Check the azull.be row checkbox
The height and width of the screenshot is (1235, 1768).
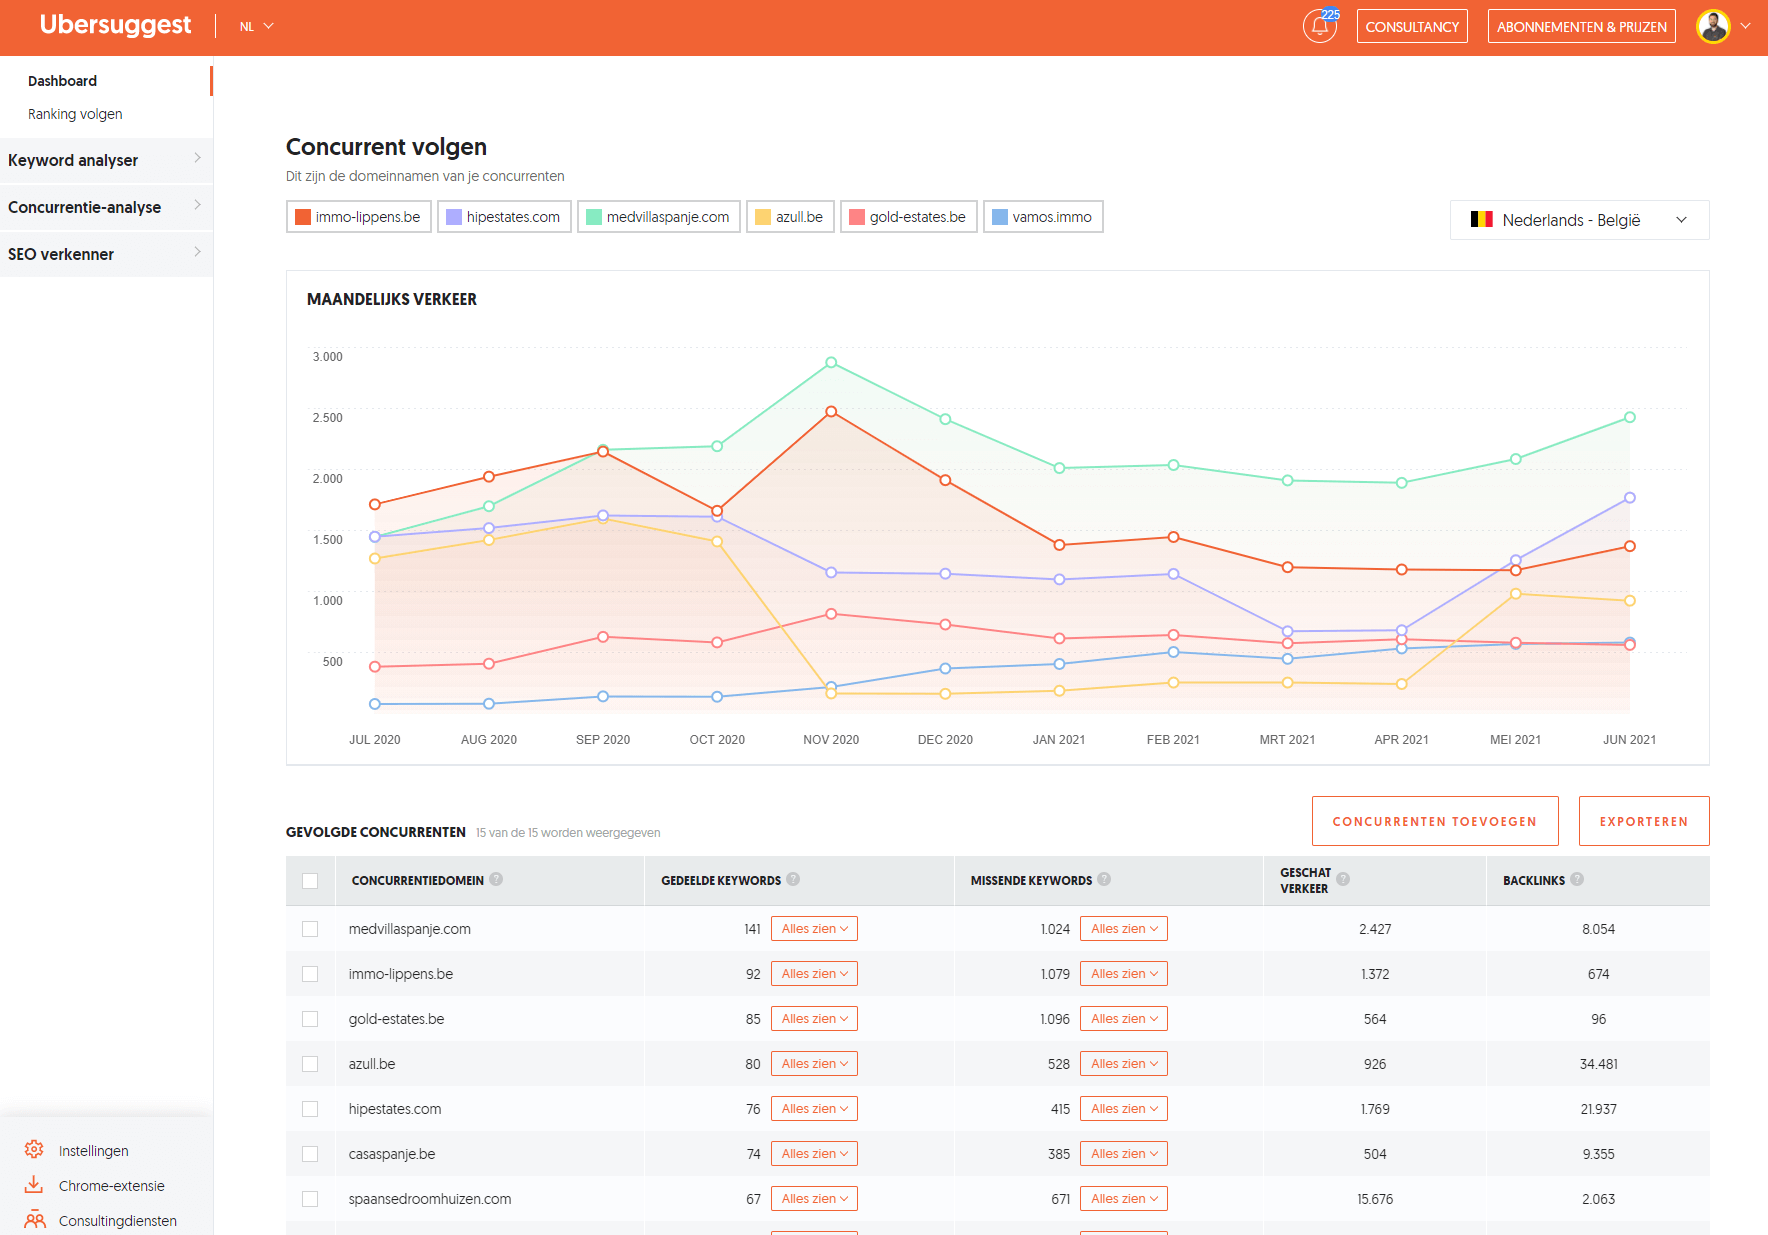pos(310,1064)
